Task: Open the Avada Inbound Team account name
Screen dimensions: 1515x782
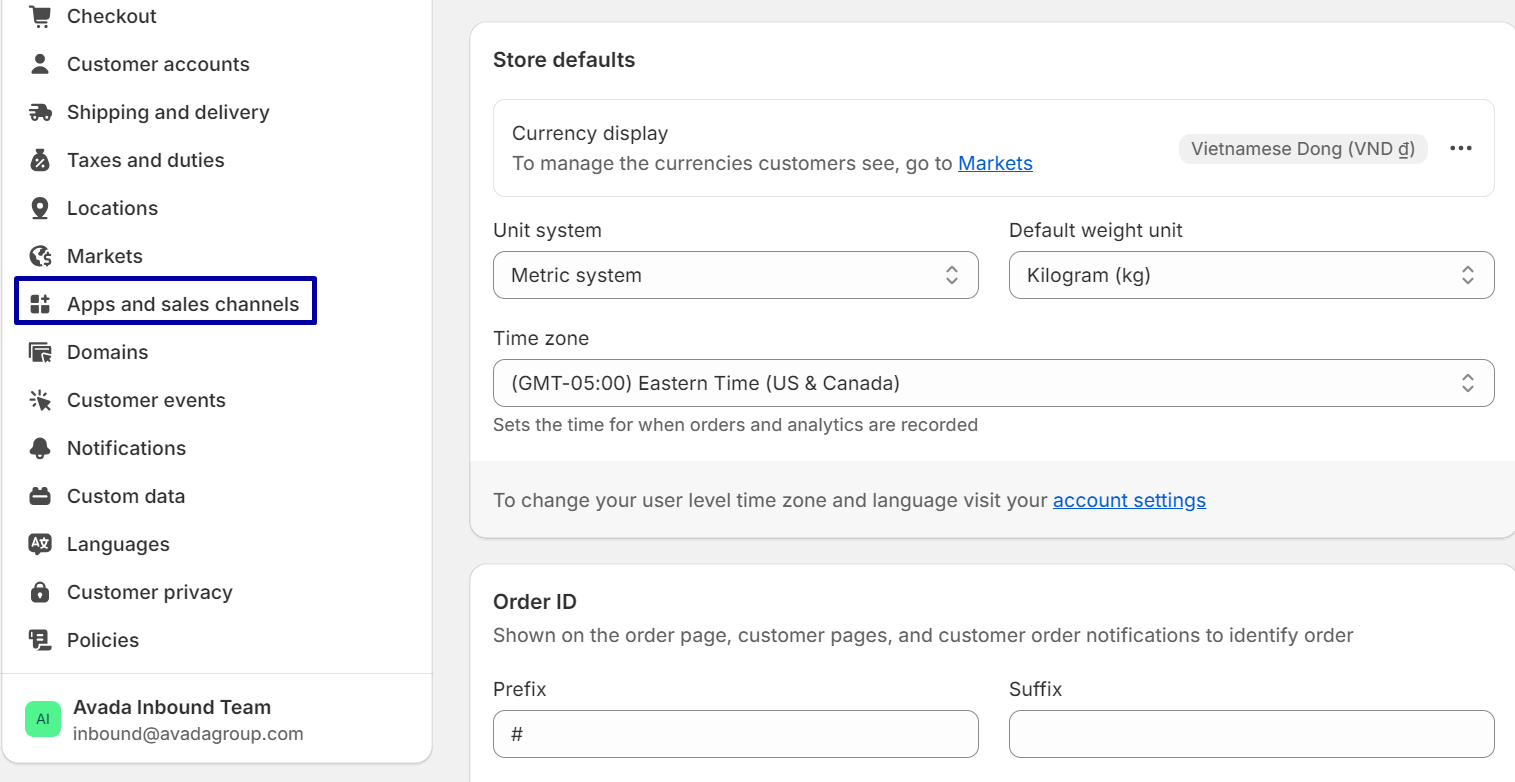Action: point(172,707)
